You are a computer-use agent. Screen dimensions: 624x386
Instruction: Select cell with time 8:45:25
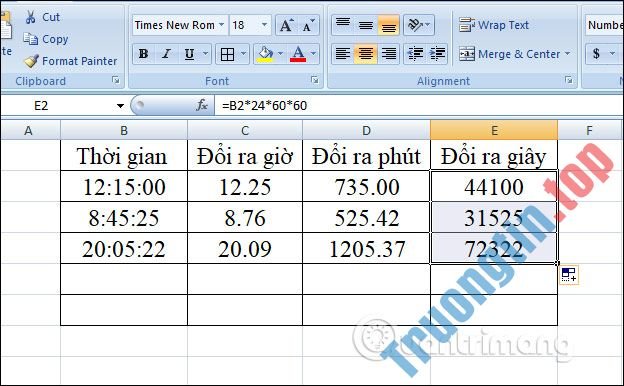(x=124, y=218)
